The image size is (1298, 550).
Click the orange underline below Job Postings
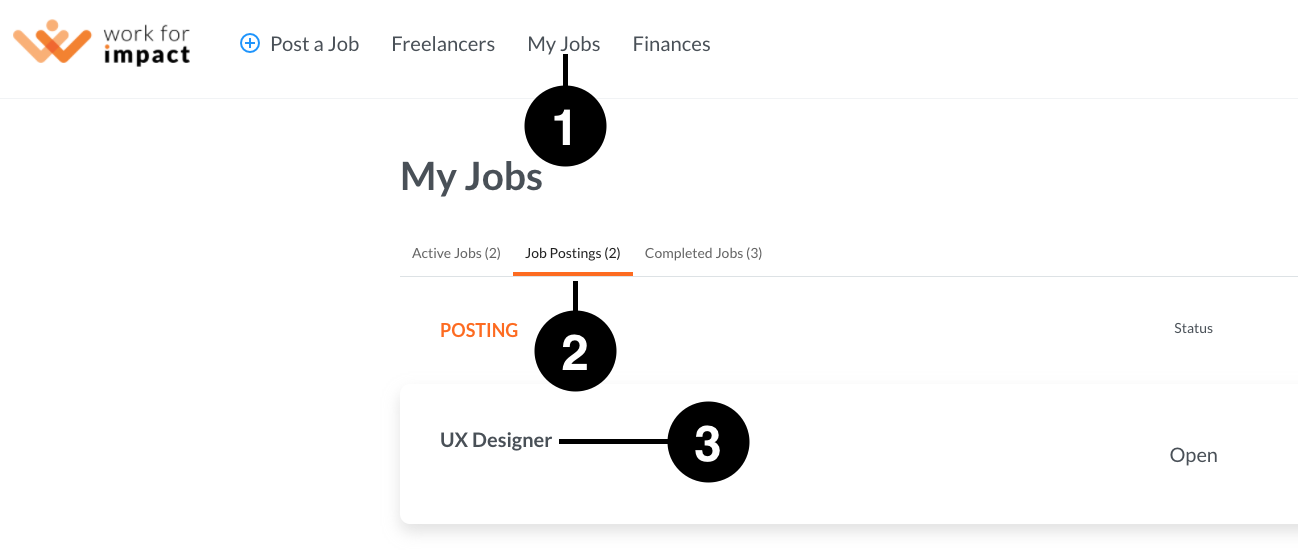(573, 273)
